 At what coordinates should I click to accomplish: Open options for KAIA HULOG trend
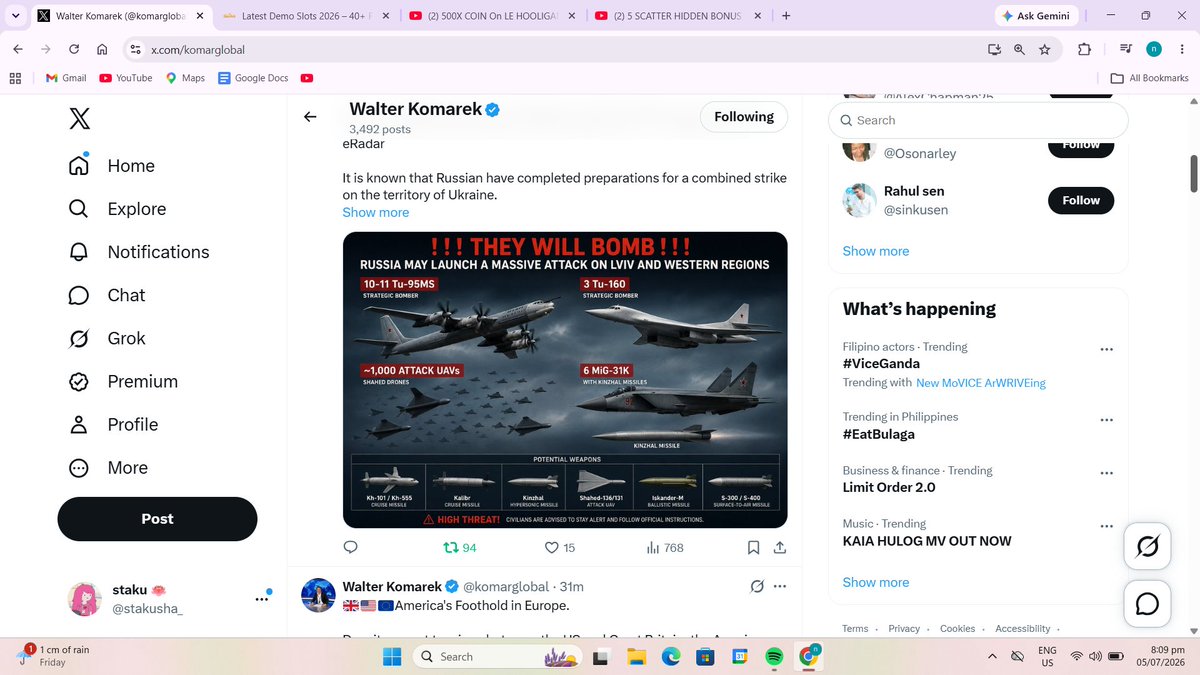click(x=1106, y=526)
